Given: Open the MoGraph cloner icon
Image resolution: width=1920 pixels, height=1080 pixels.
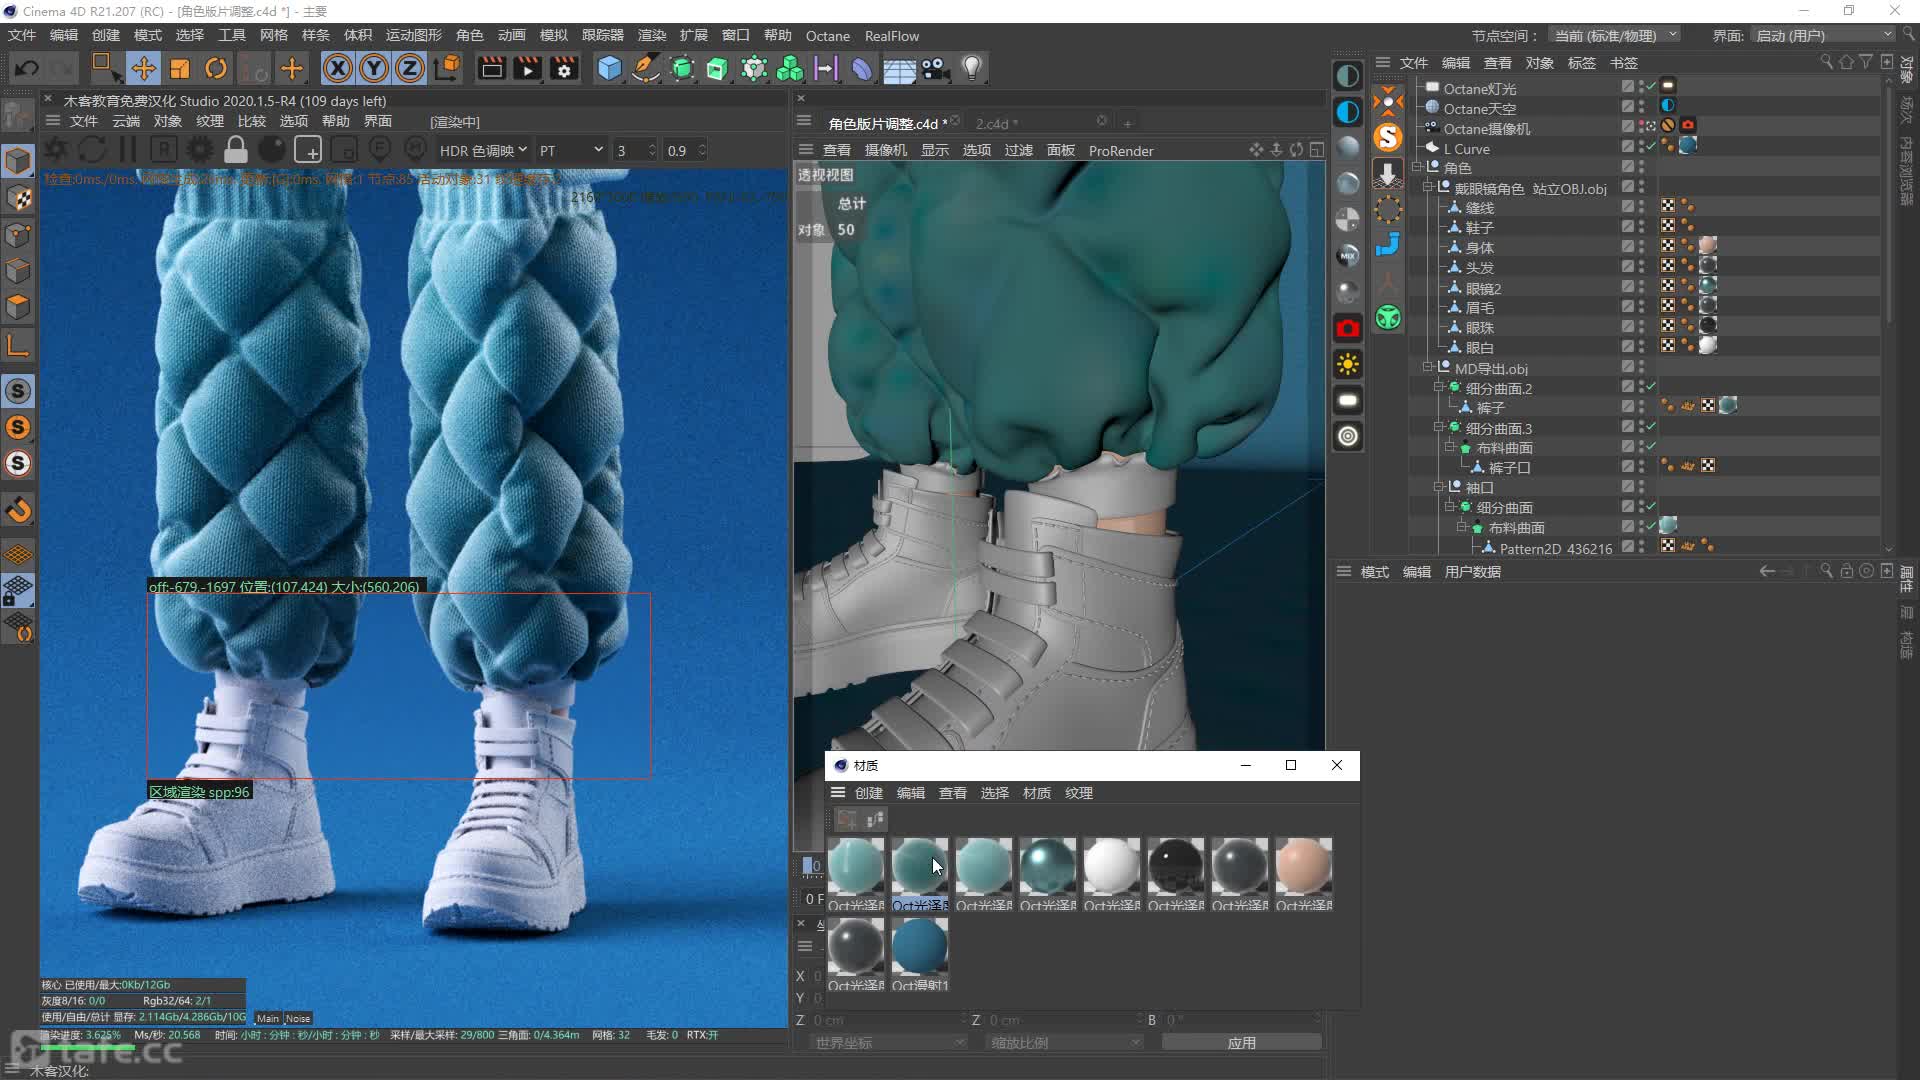Looking at the screenshot, I should pyautogui.click(x=790, y=68).
